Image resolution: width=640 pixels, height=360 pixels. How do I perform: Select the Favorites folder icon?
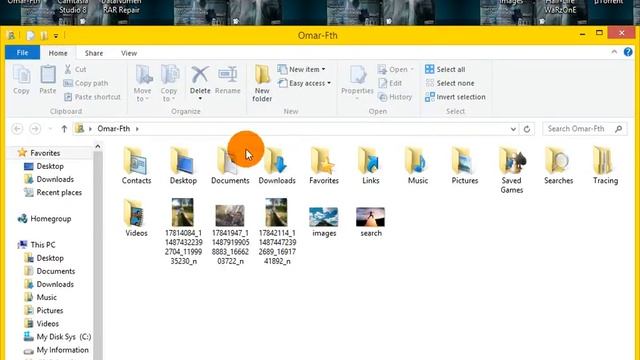(x=324, y=166)
